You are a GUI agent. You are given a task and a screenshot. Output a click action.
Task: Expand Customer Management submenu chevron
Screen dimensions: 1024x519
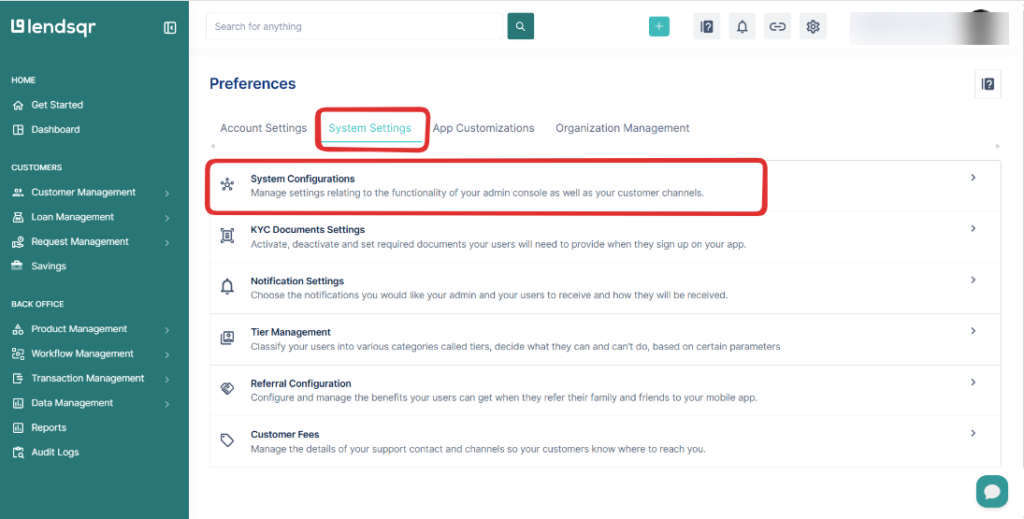167,193
